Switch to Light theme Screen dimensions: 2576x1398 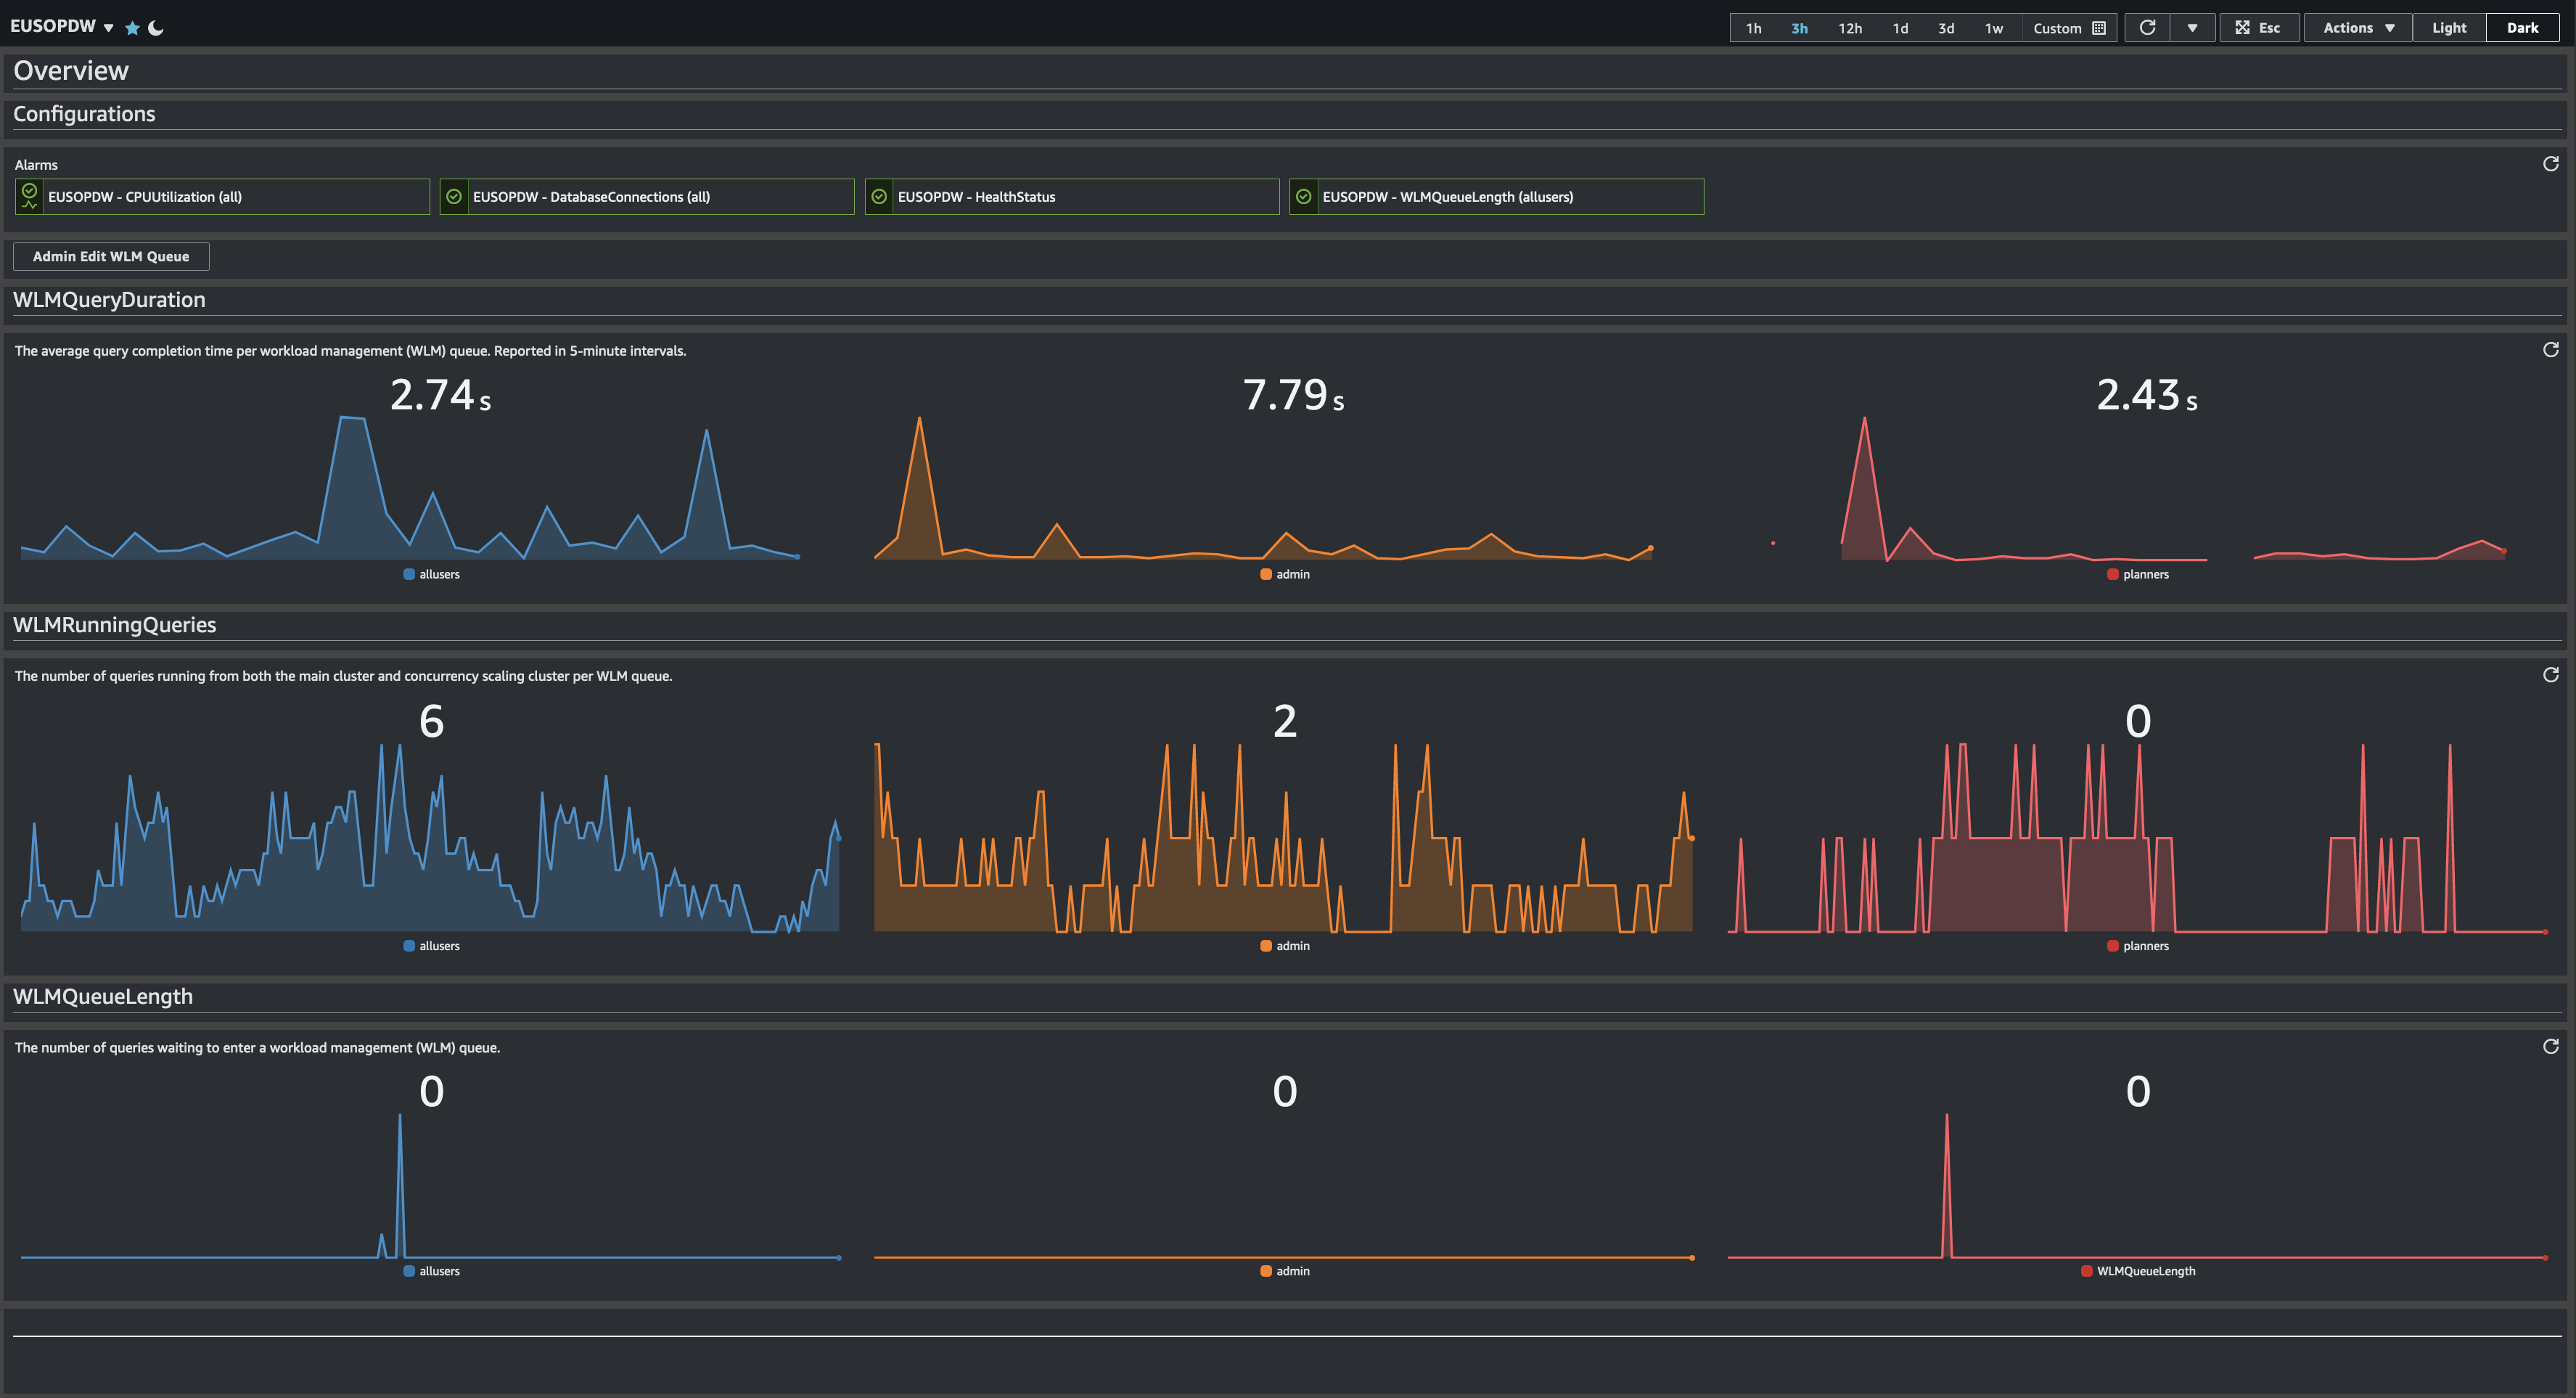point(2449,28)
